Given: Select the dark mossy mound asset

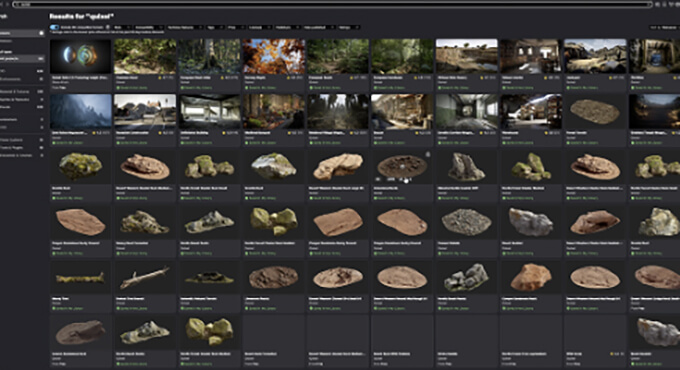Looking at the screenshot, I should tap(209, 277).
